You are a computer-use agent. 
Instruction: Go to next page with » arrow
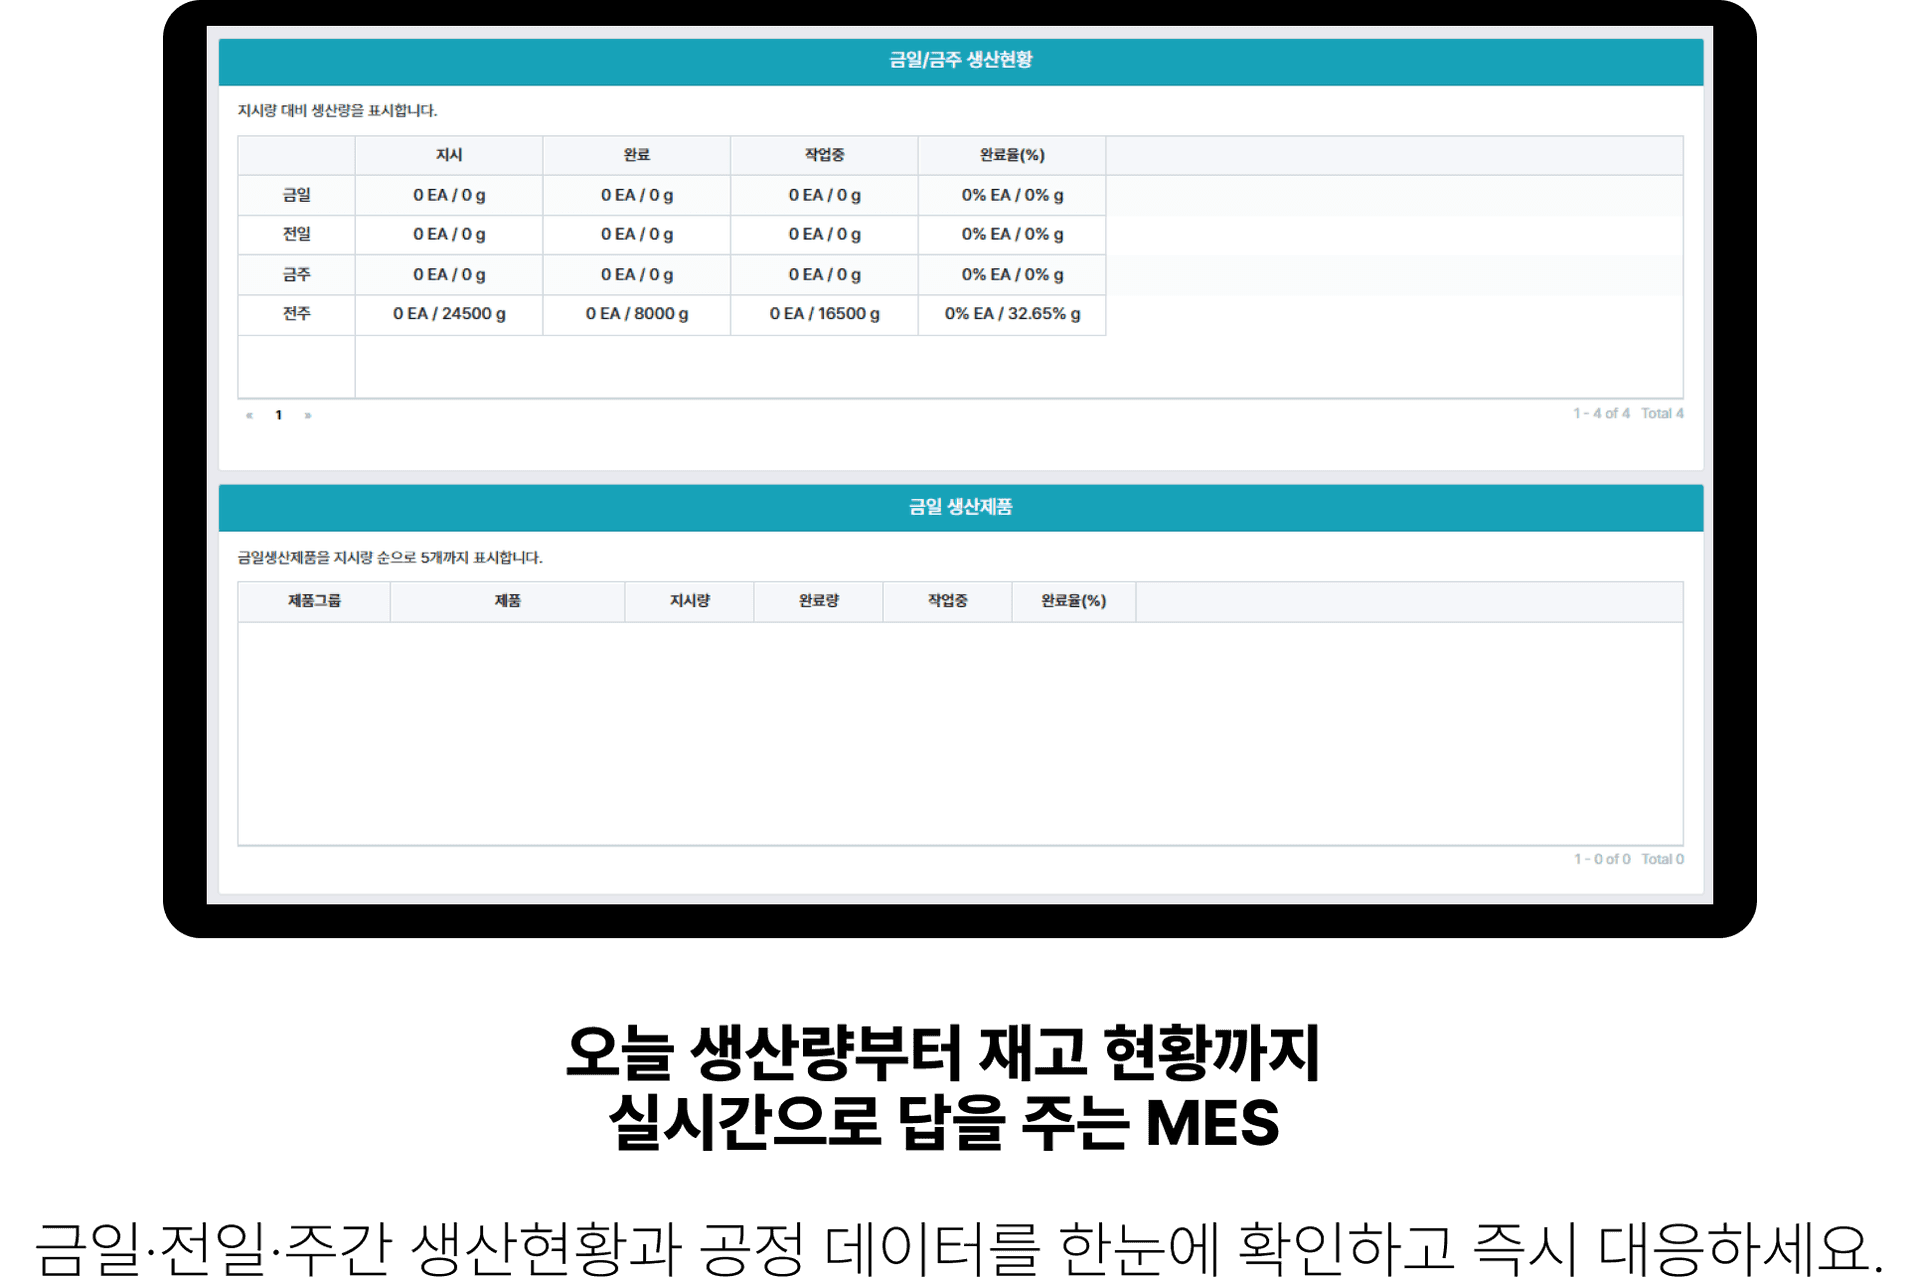(x=308, y=415)
